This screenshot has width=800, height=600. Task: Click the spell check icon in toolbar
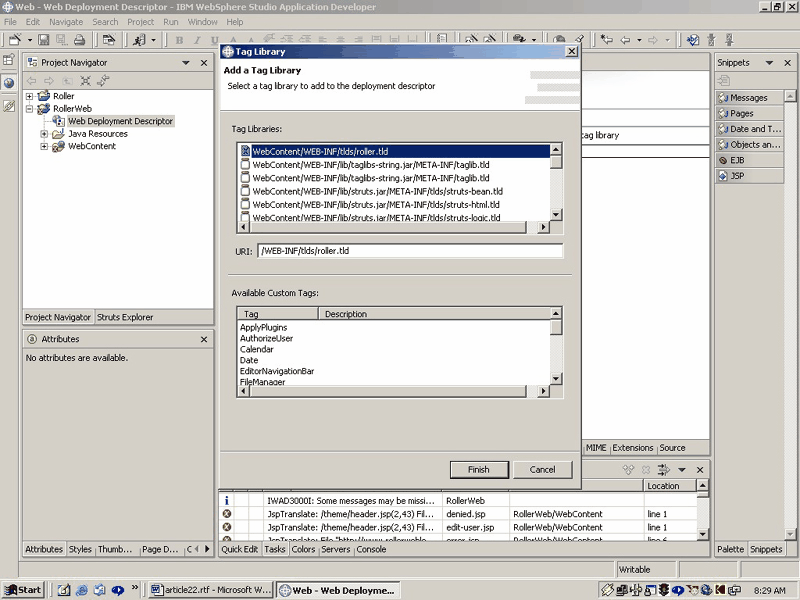tap(693, 40)
